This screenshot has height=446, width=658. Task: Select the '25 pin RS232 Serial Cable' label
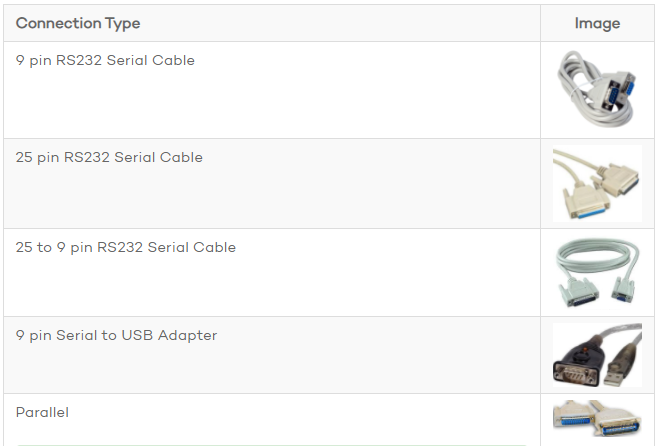click(109, 157)
